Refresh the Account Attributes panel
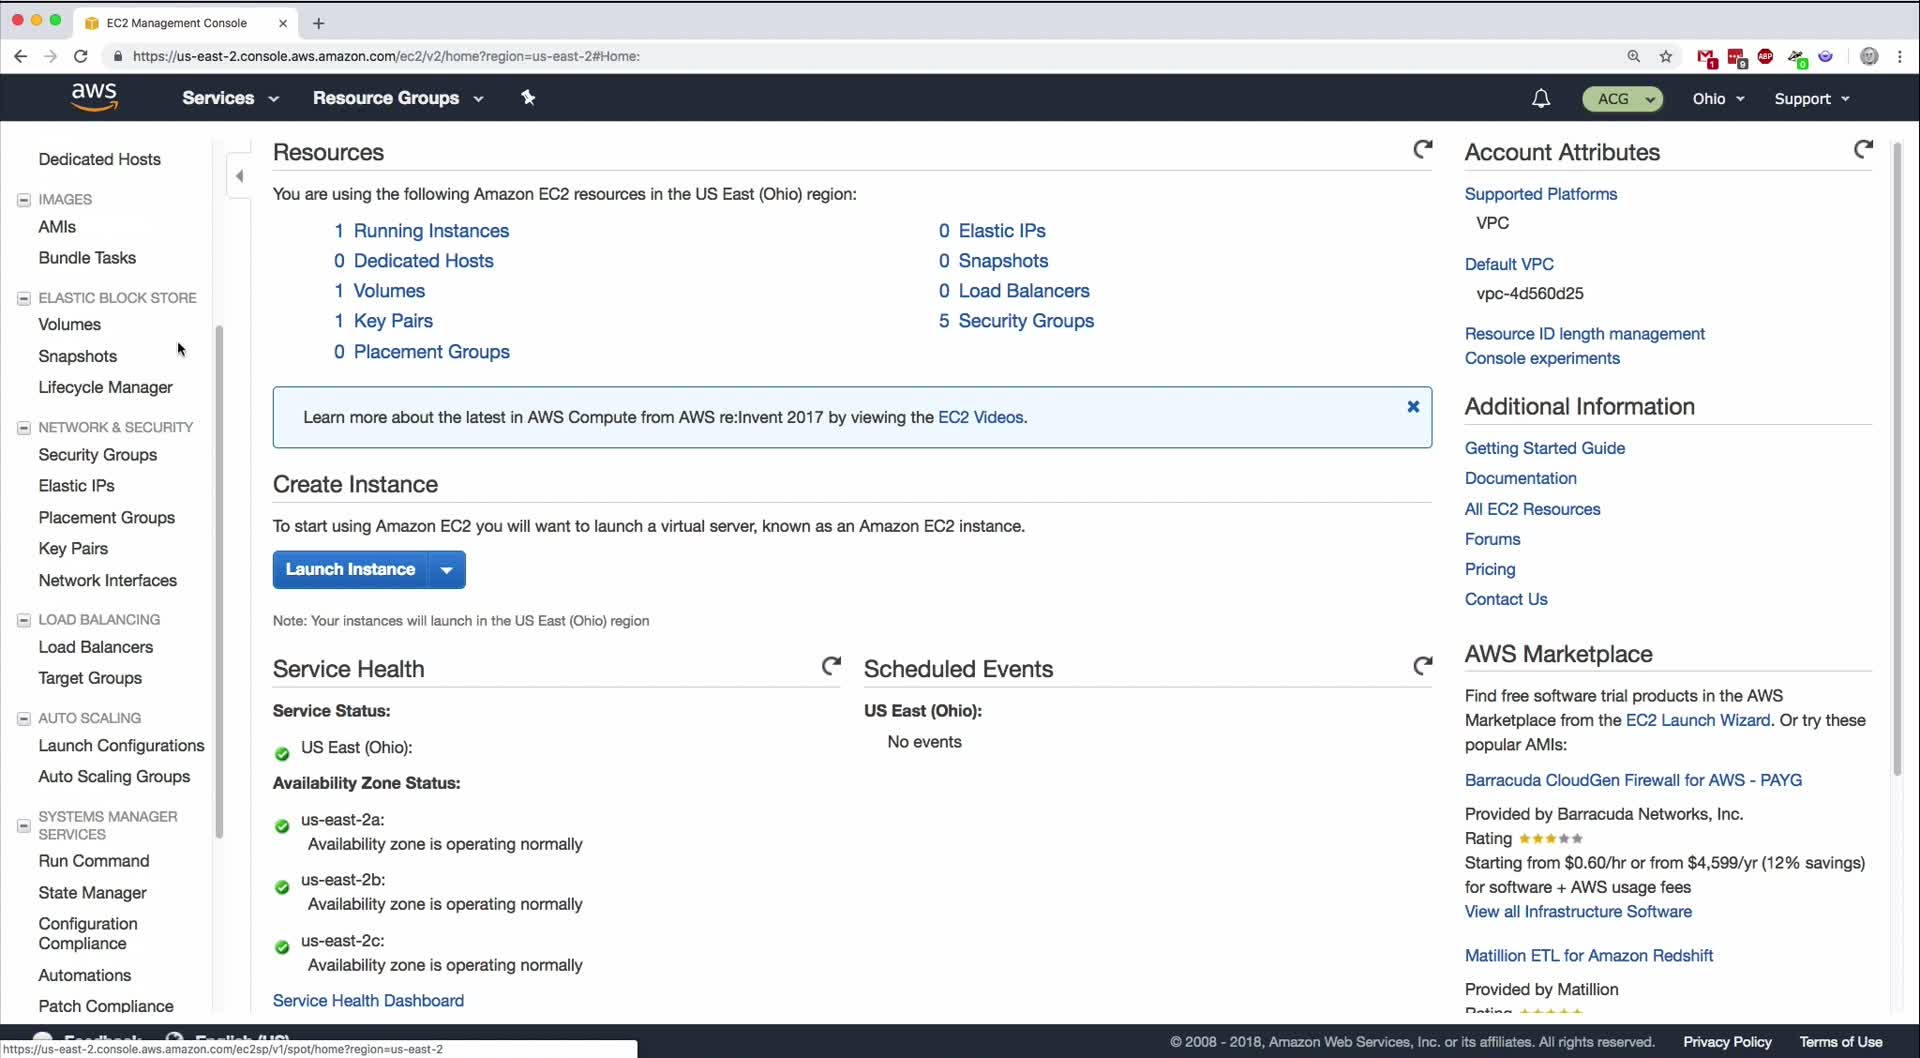Image resolution: width=1920 pixels, height=1058 pixels. [1863, 150]
